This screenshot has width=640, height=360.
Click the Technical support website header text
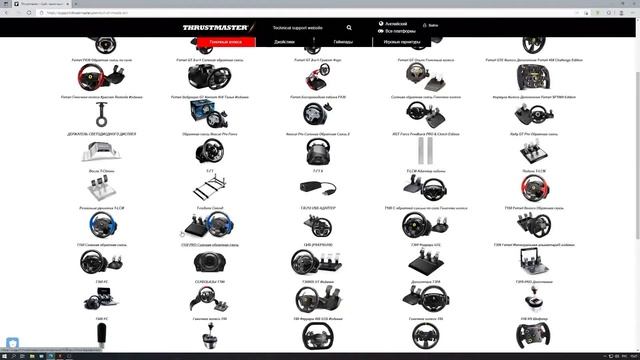pos(298,28)
